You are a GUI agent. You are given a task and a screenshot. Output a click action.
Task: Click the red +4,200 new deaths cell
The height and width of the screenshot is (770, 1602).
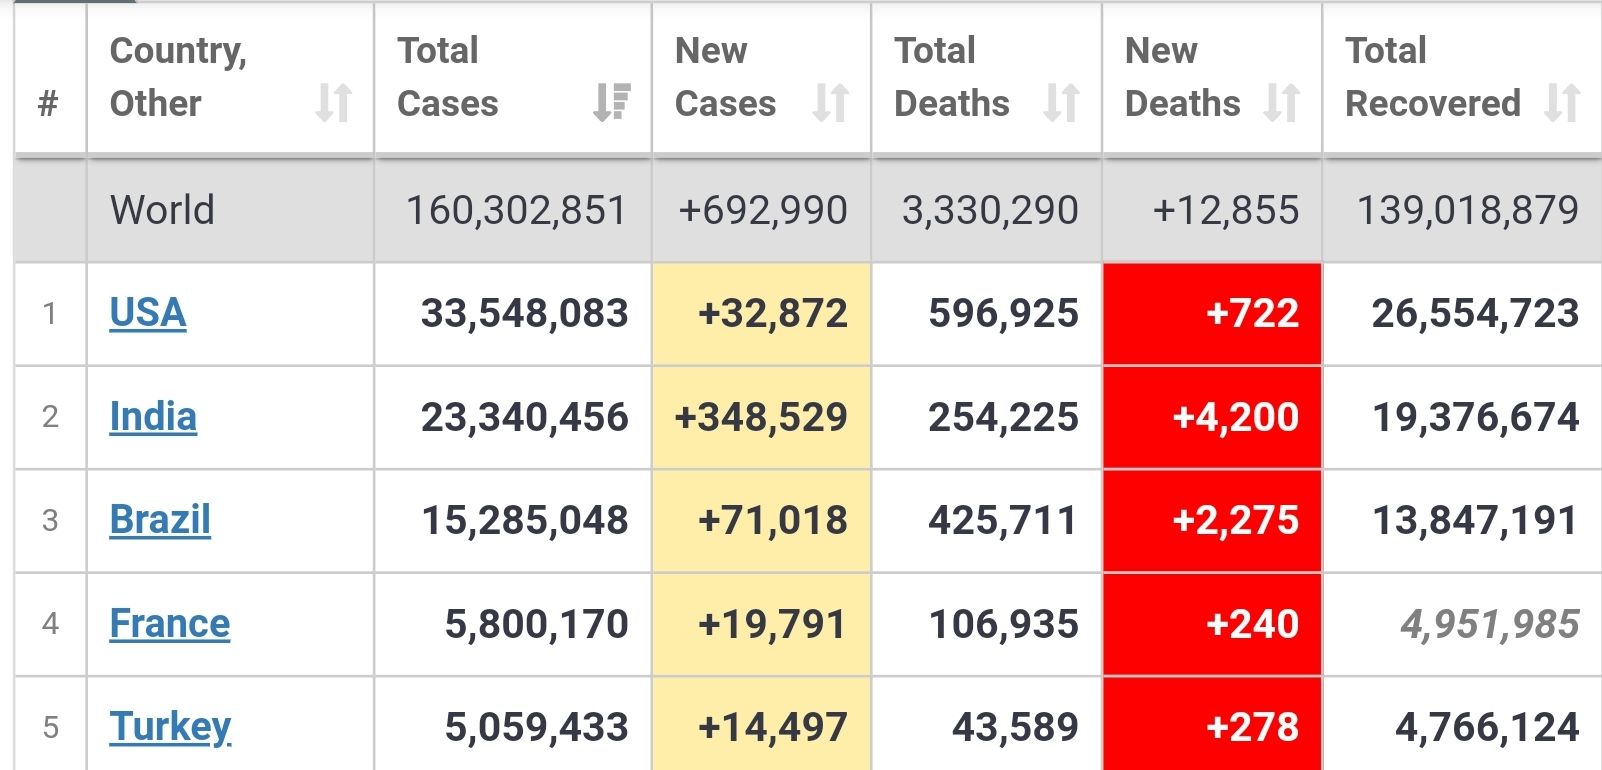pyautogui.click(x=1236, y=417)
